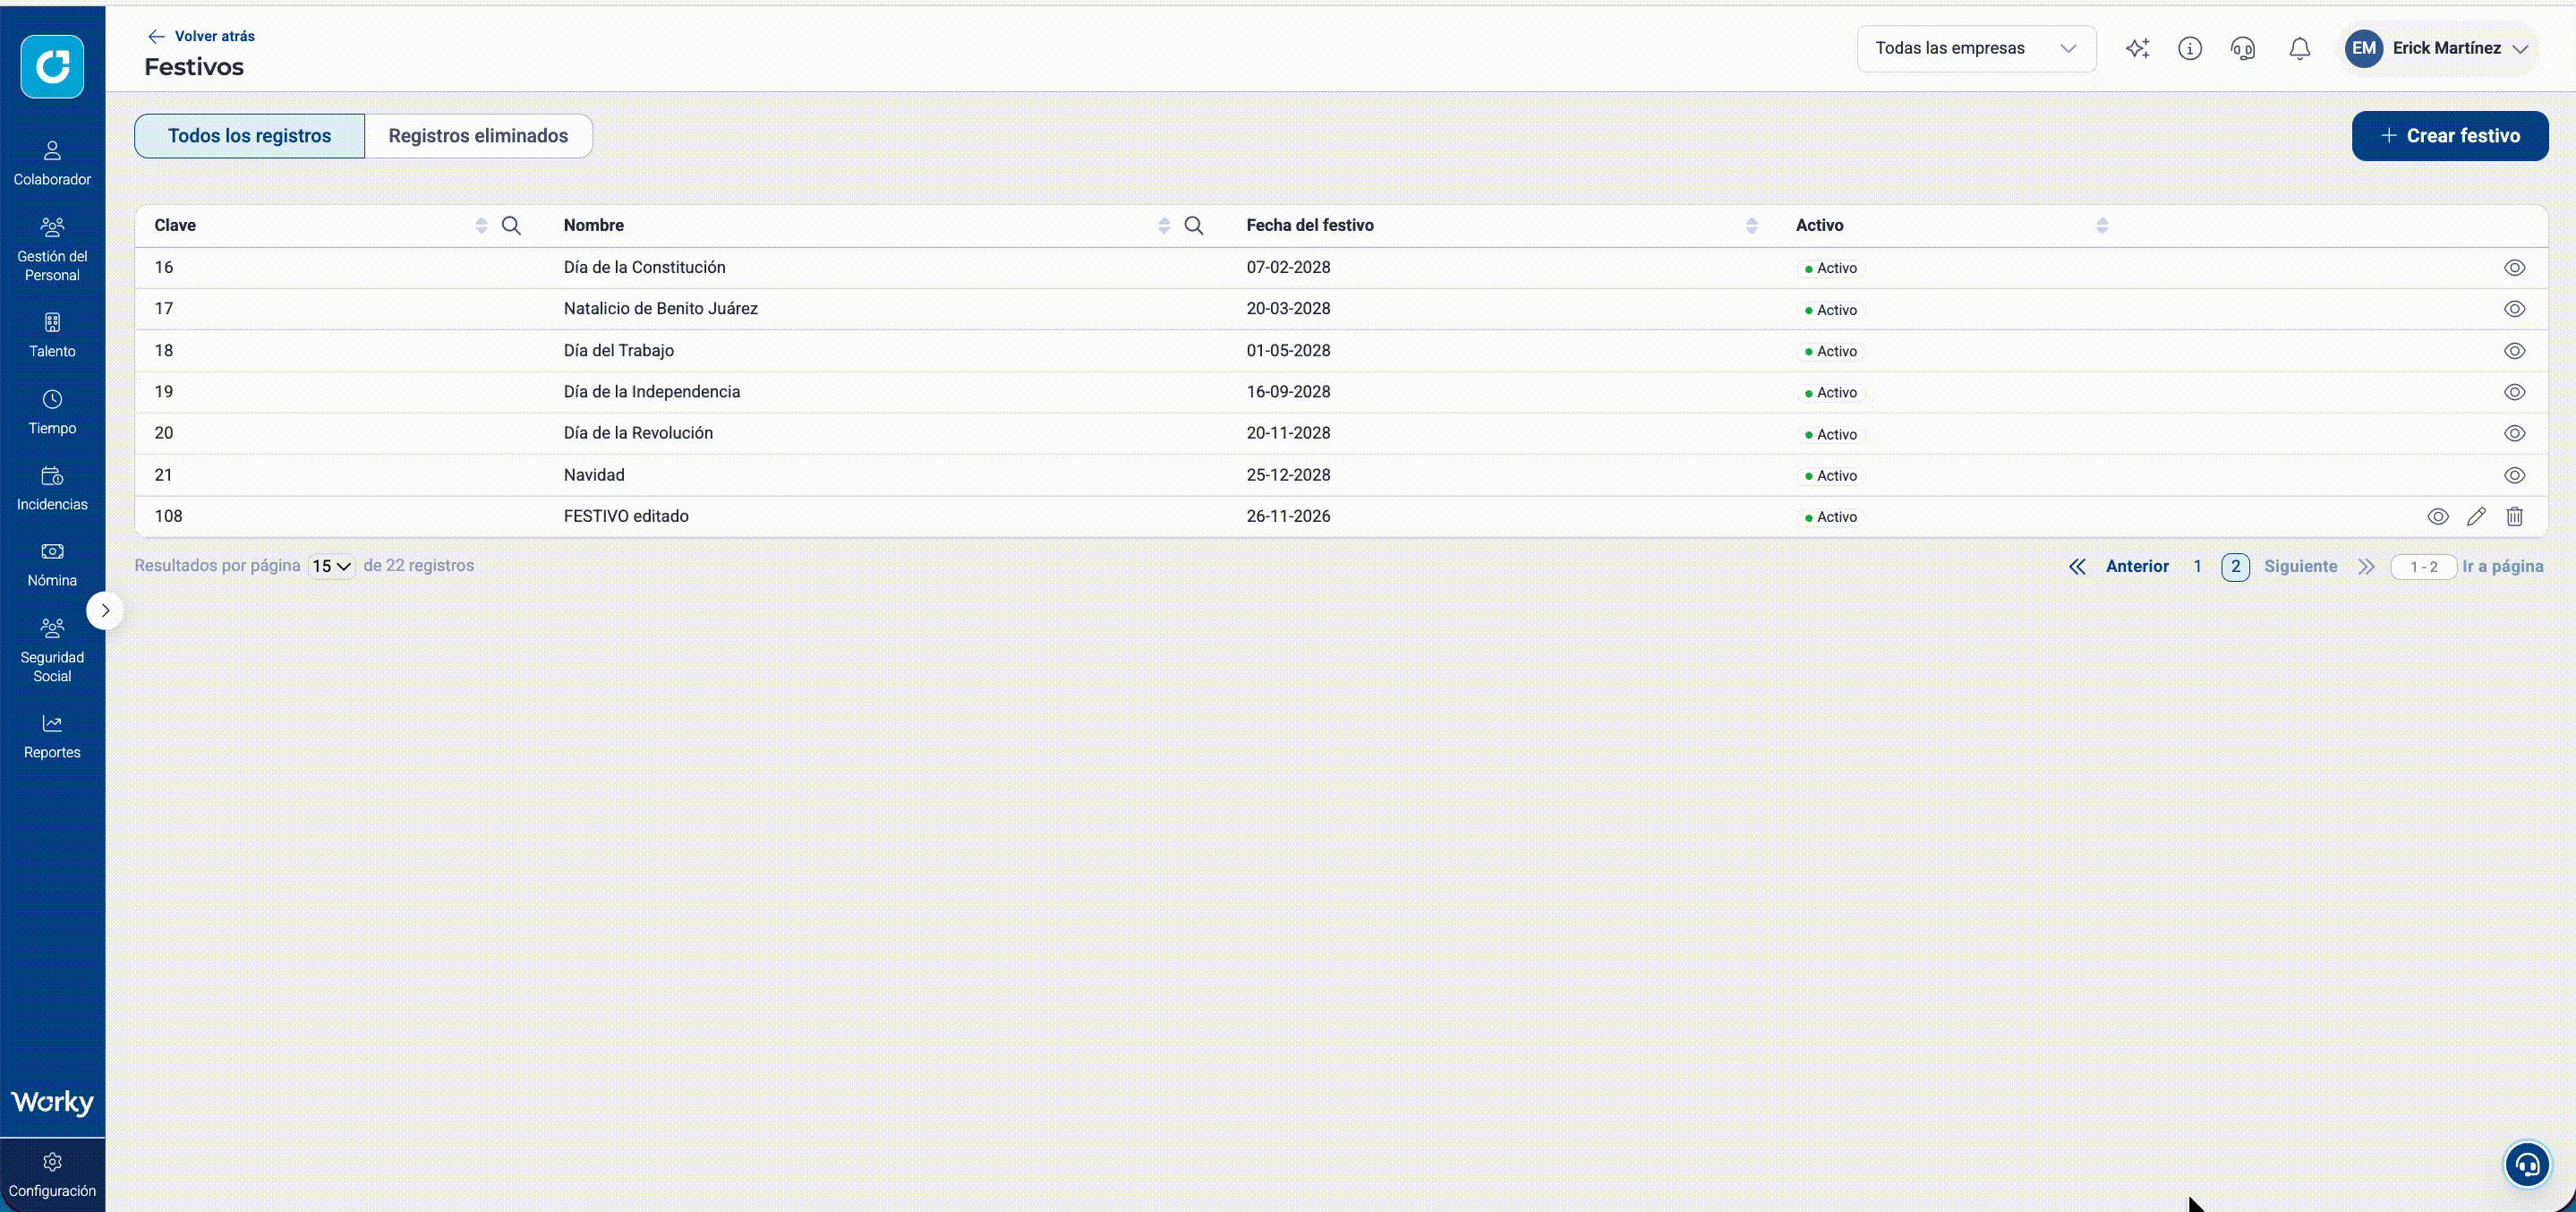2576x1212 pixels.
Task: Open the headset support icon in header
Action: click(2243, 48)
